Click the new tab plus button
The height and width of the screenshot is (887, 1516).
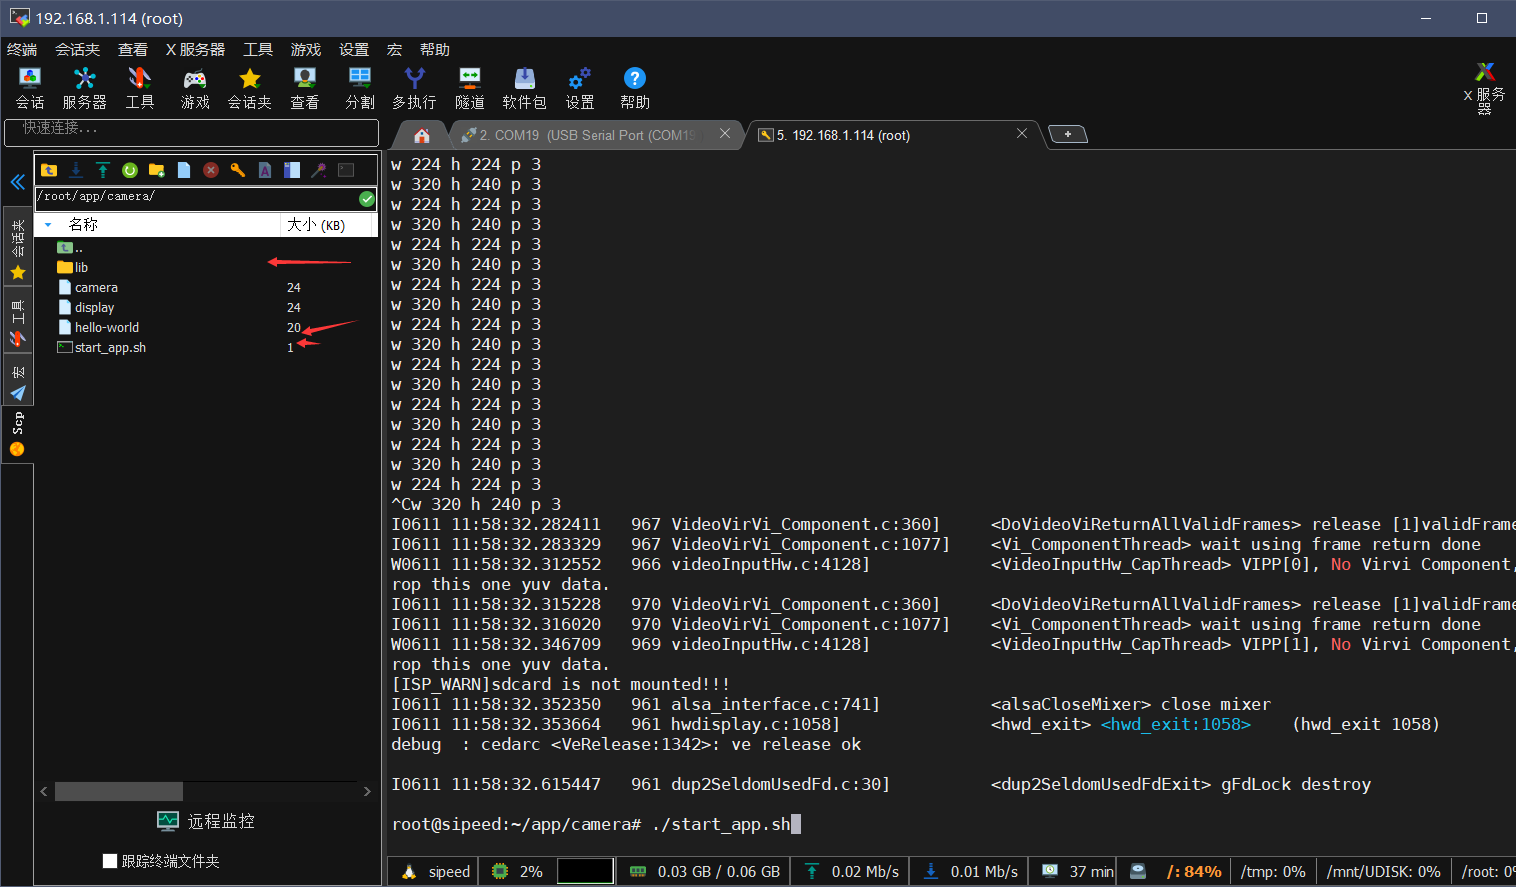(x=1067, y=135)
